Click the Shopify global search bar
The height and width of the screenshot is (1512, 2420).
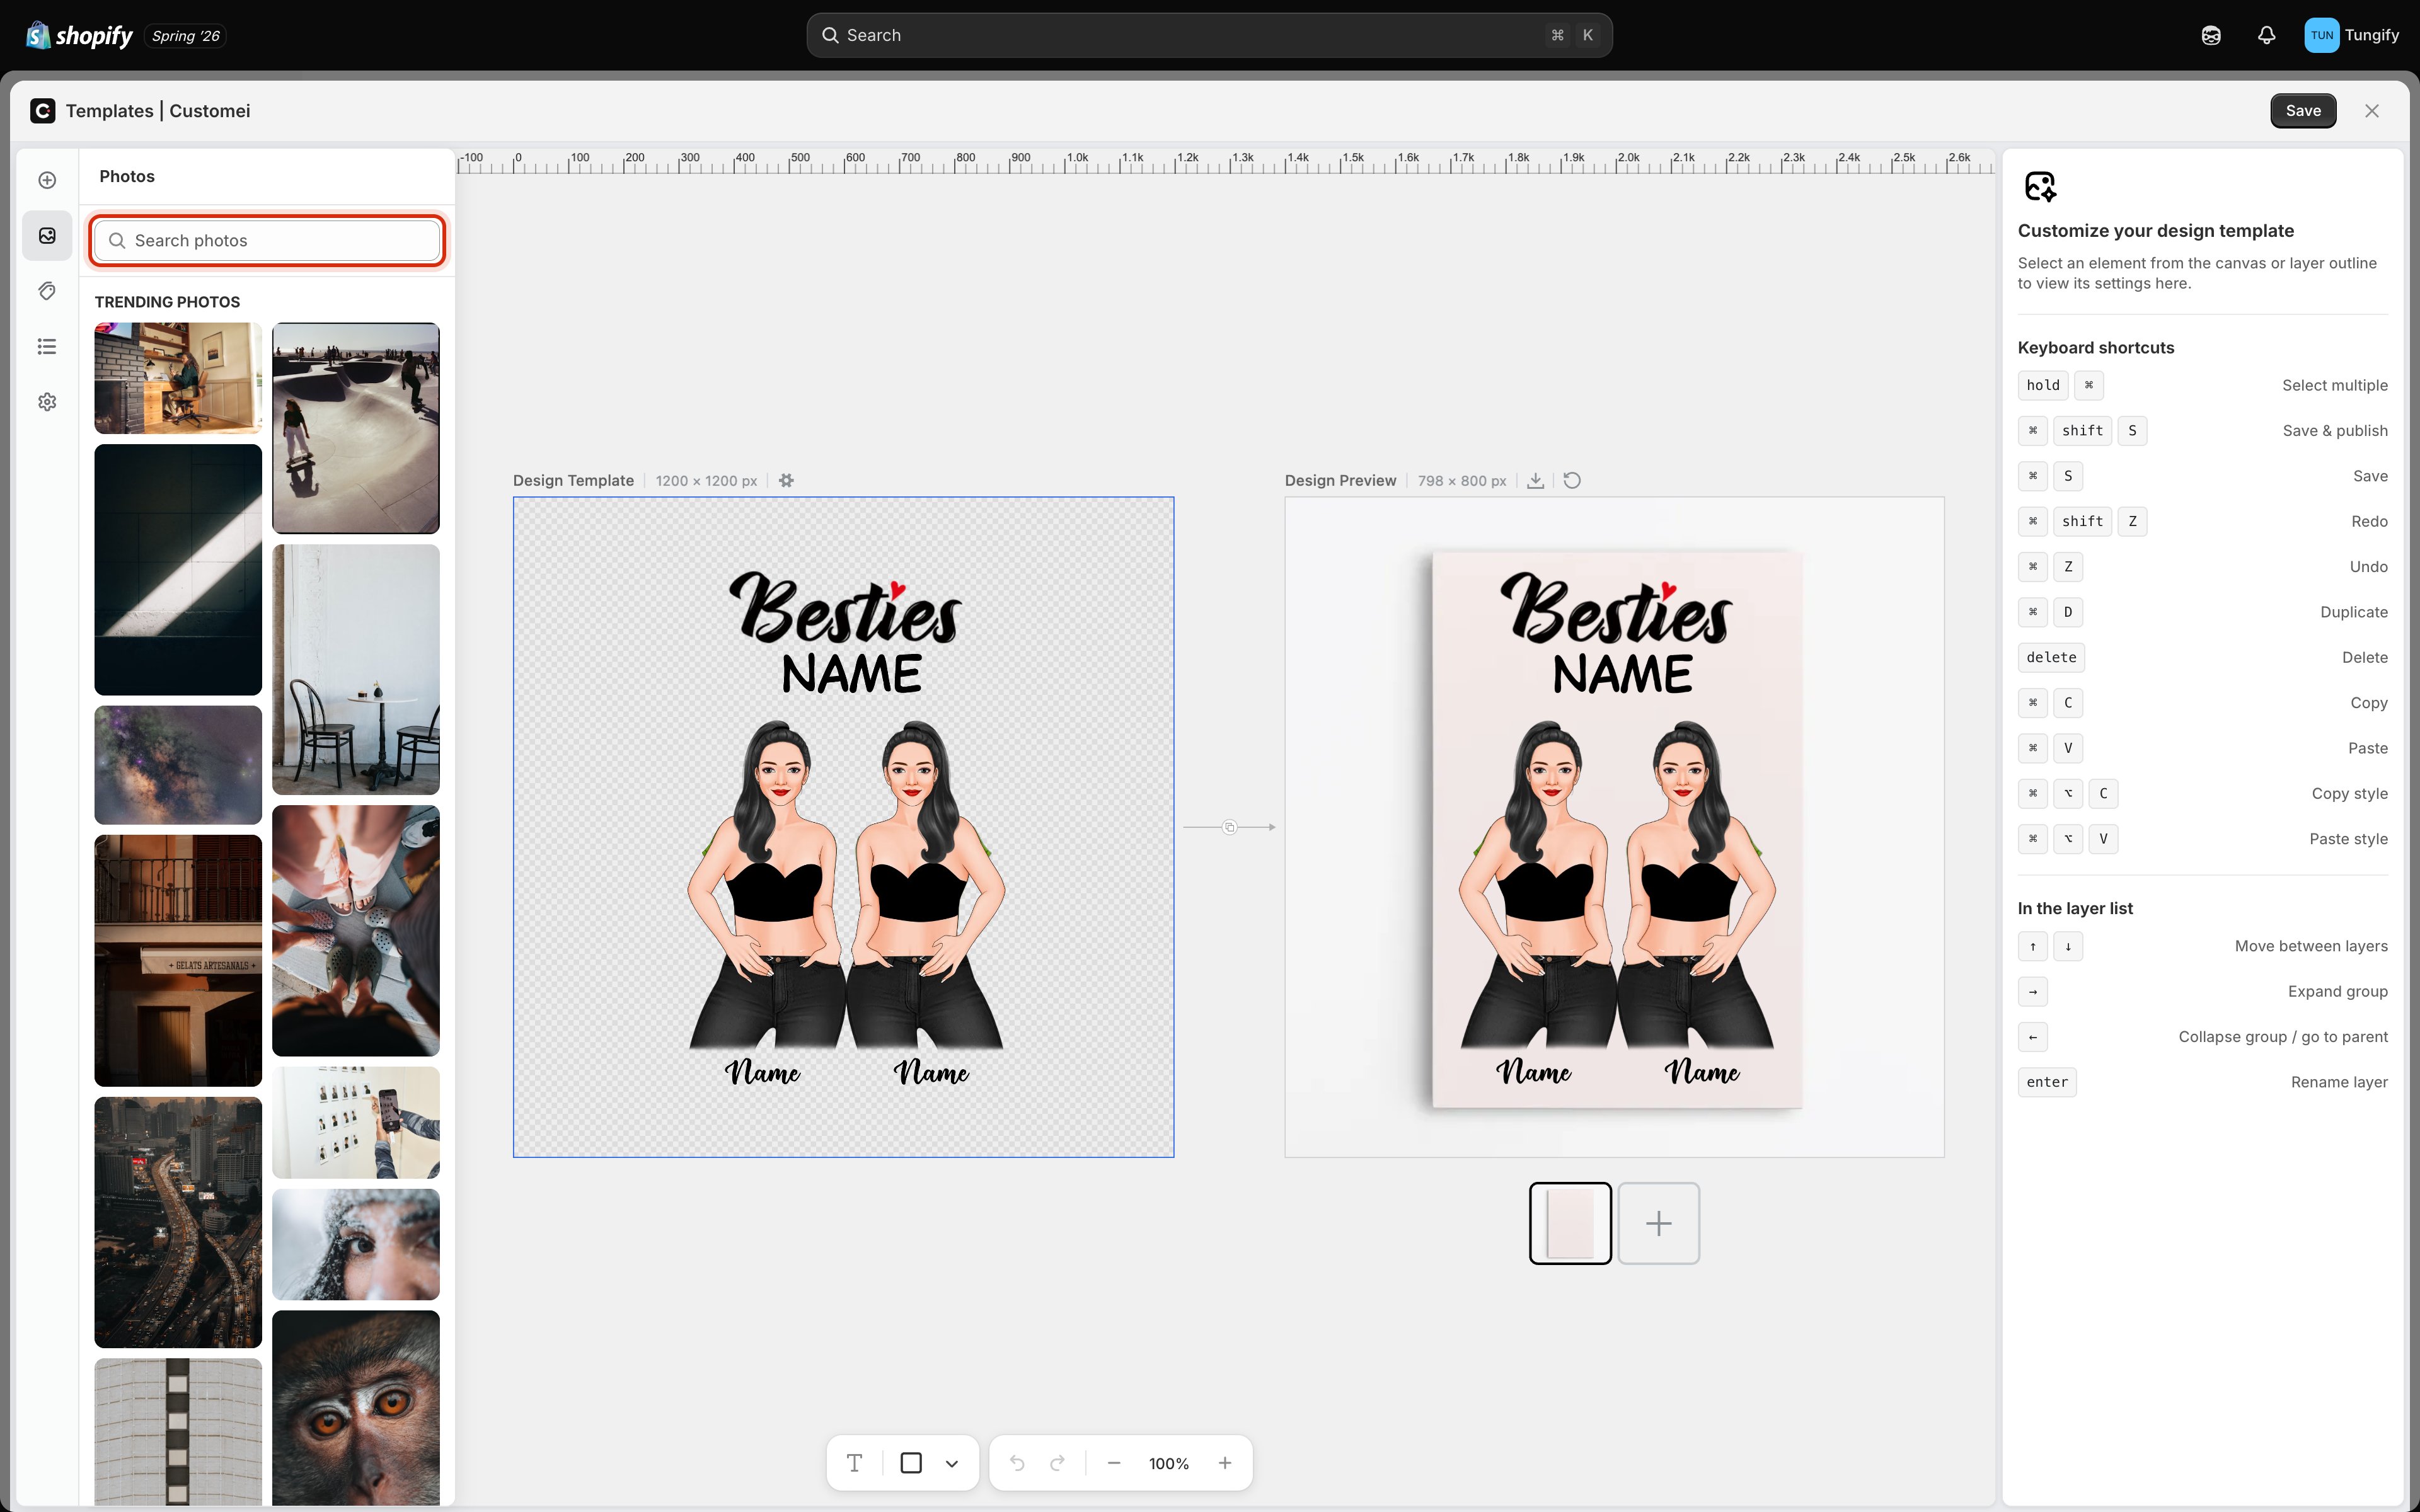[1209, 35]
